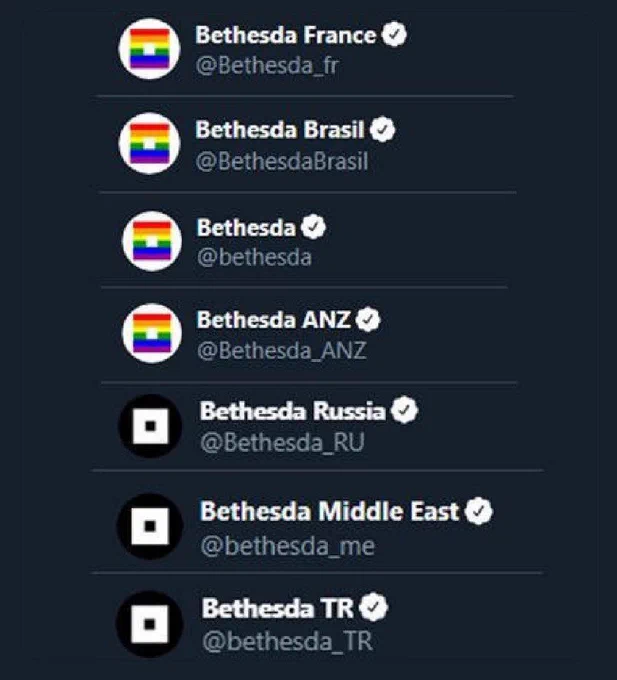
Task: Click verified badge next to Bethesda Russia
Action: 404,410
